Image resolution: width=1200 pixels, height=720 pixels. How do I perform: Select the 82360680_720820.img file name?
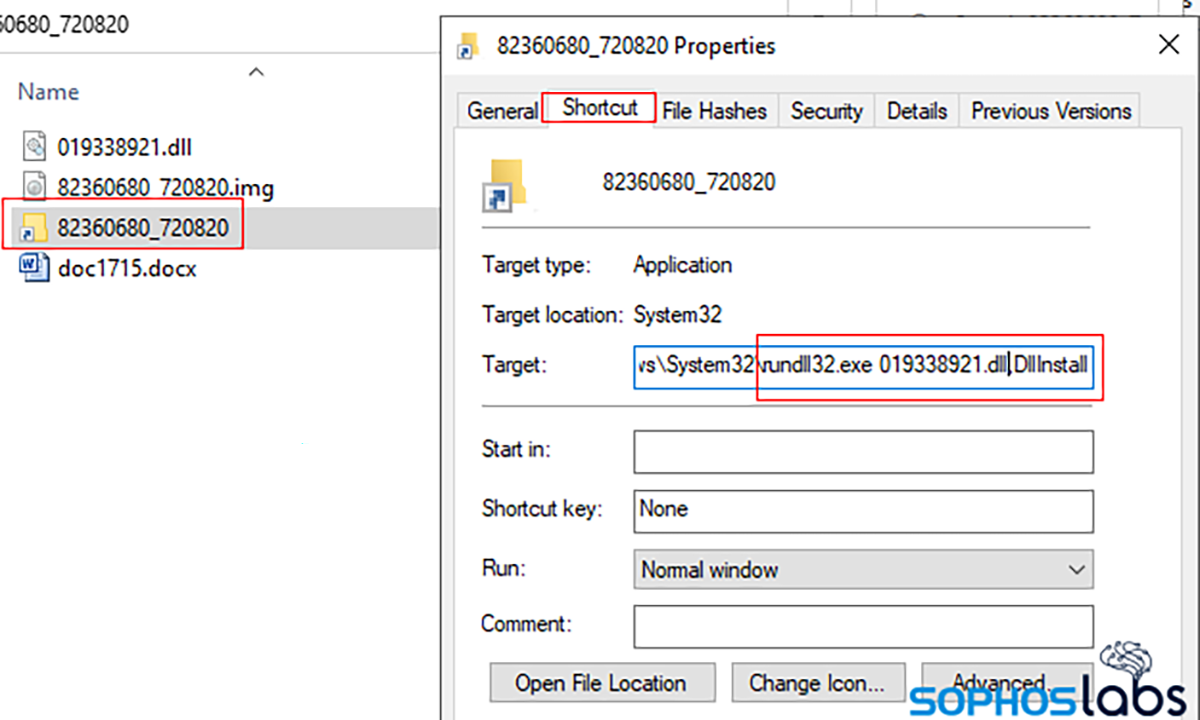point(165,188)
